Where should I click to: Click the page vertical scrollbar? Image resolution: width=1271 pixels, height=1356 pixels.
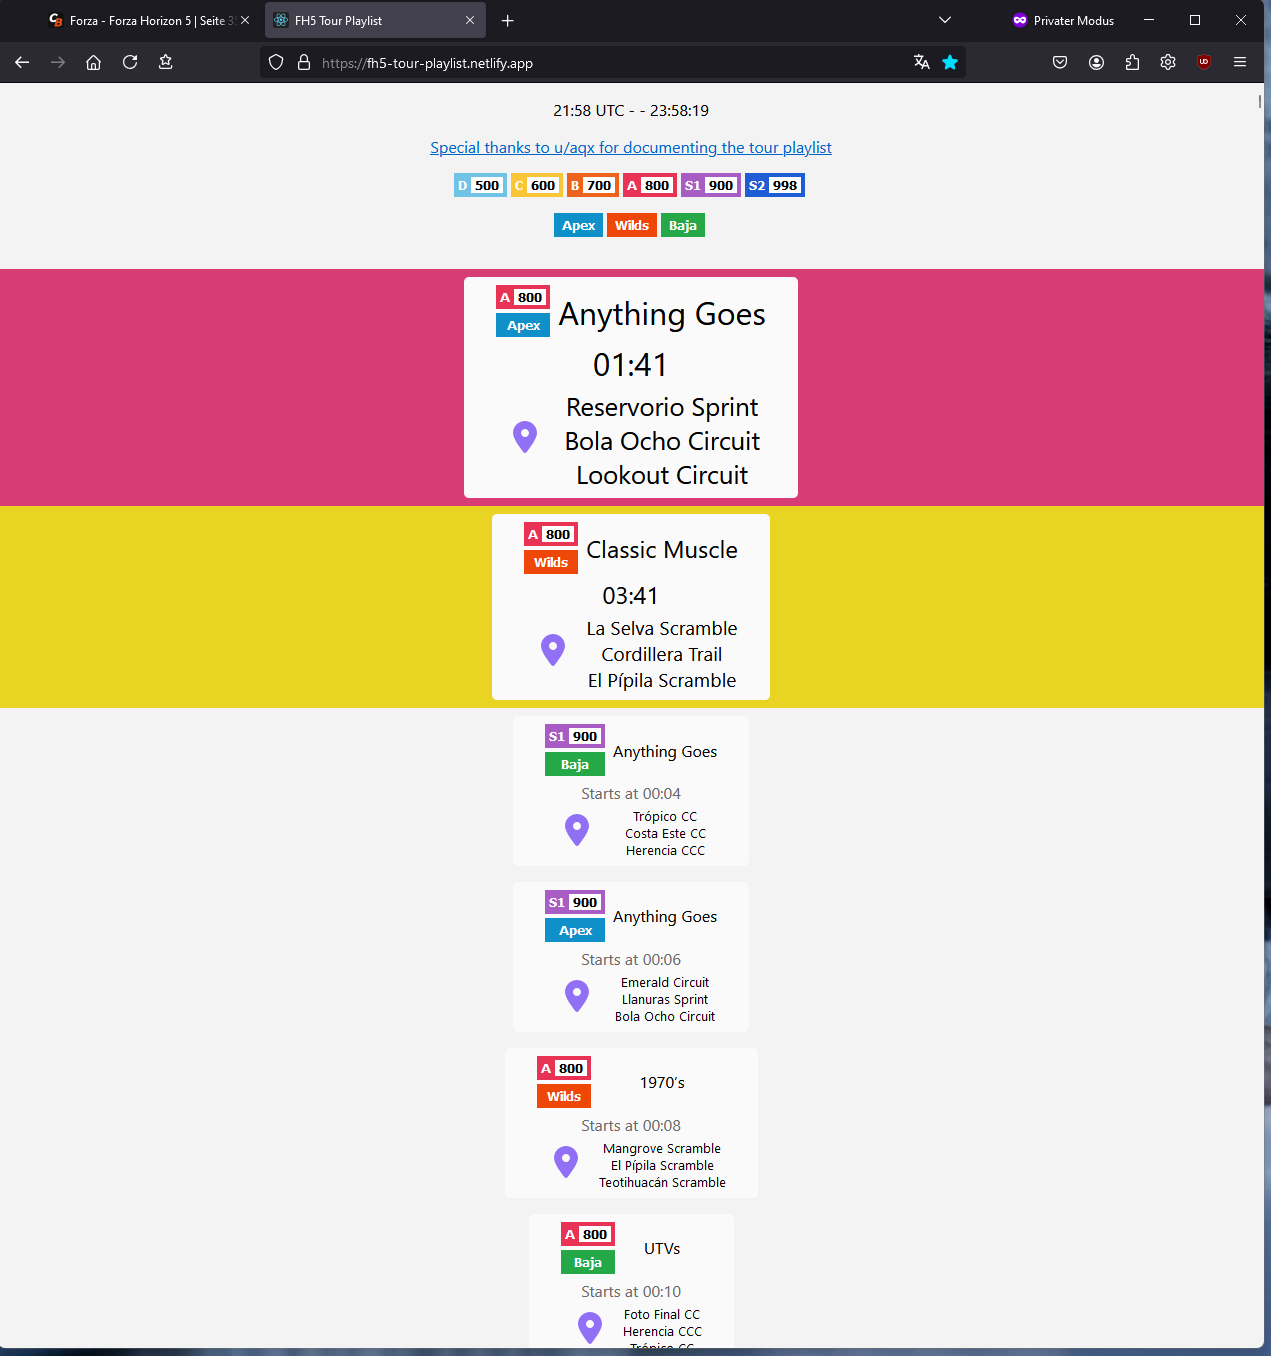(1260, 101)
